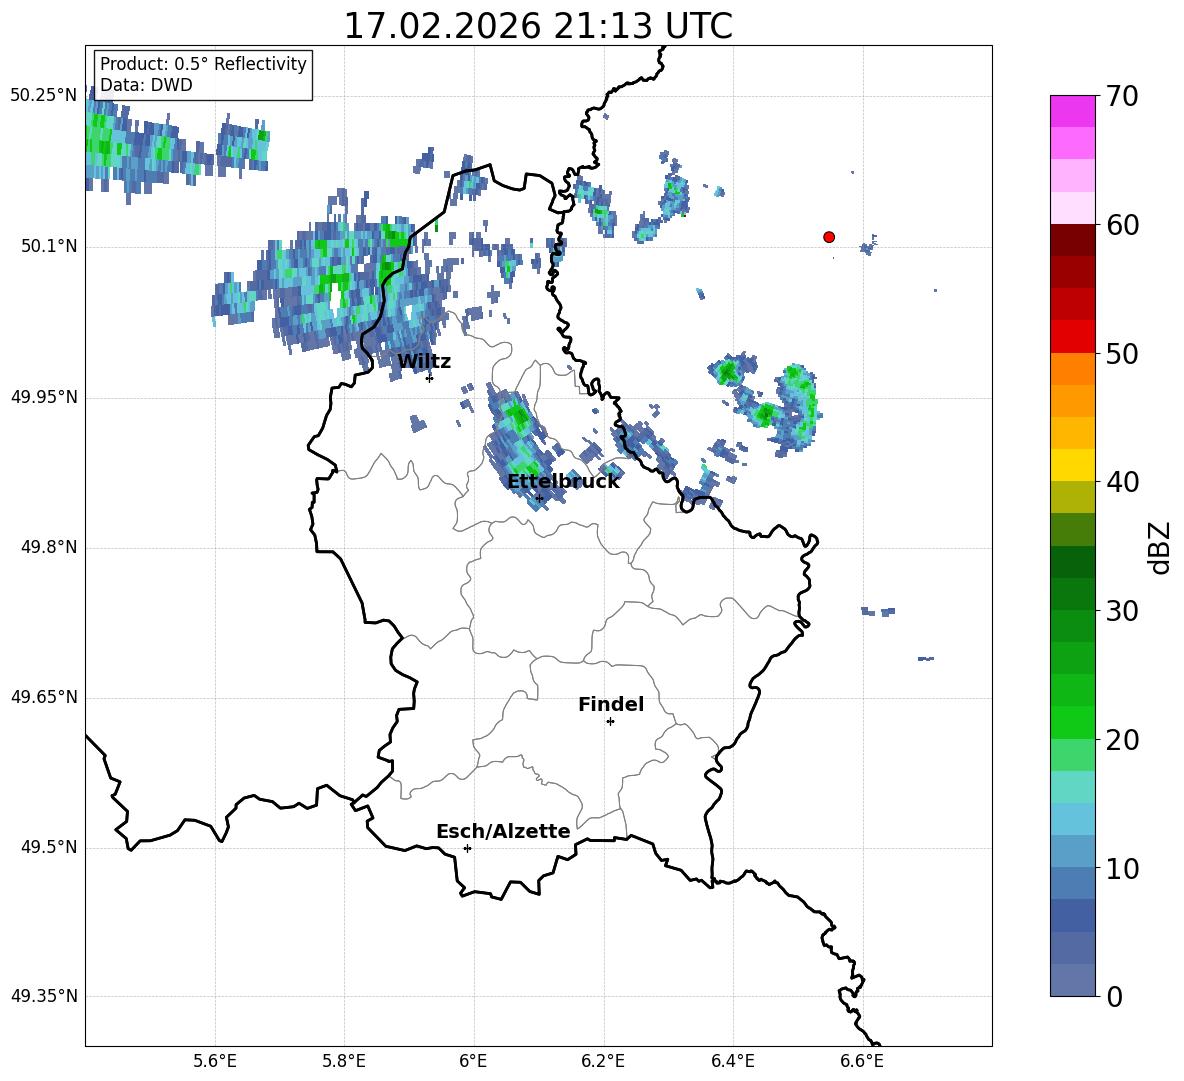Screen dimensions: 1184x1081
Task: Click the red dot marker on the map
Action: [x=829, y=237]
